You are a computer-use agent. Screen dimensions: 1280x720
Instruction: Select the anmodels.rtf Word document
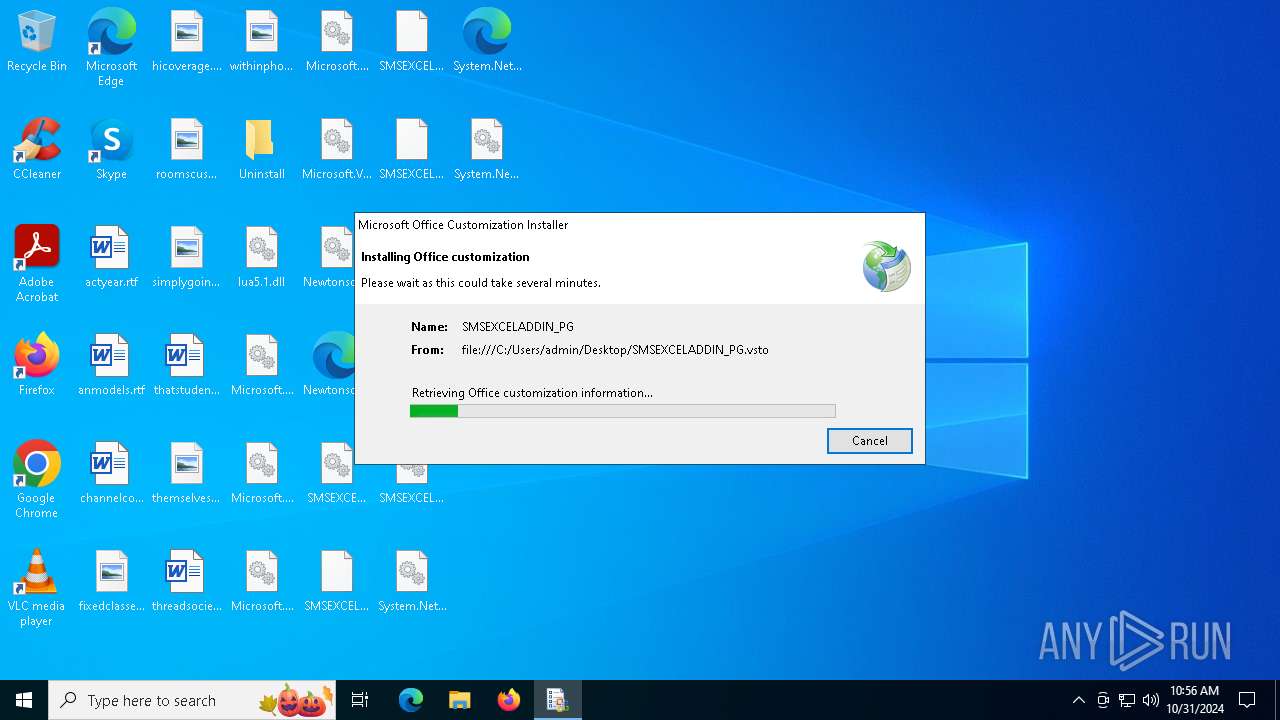coord(111,366)
